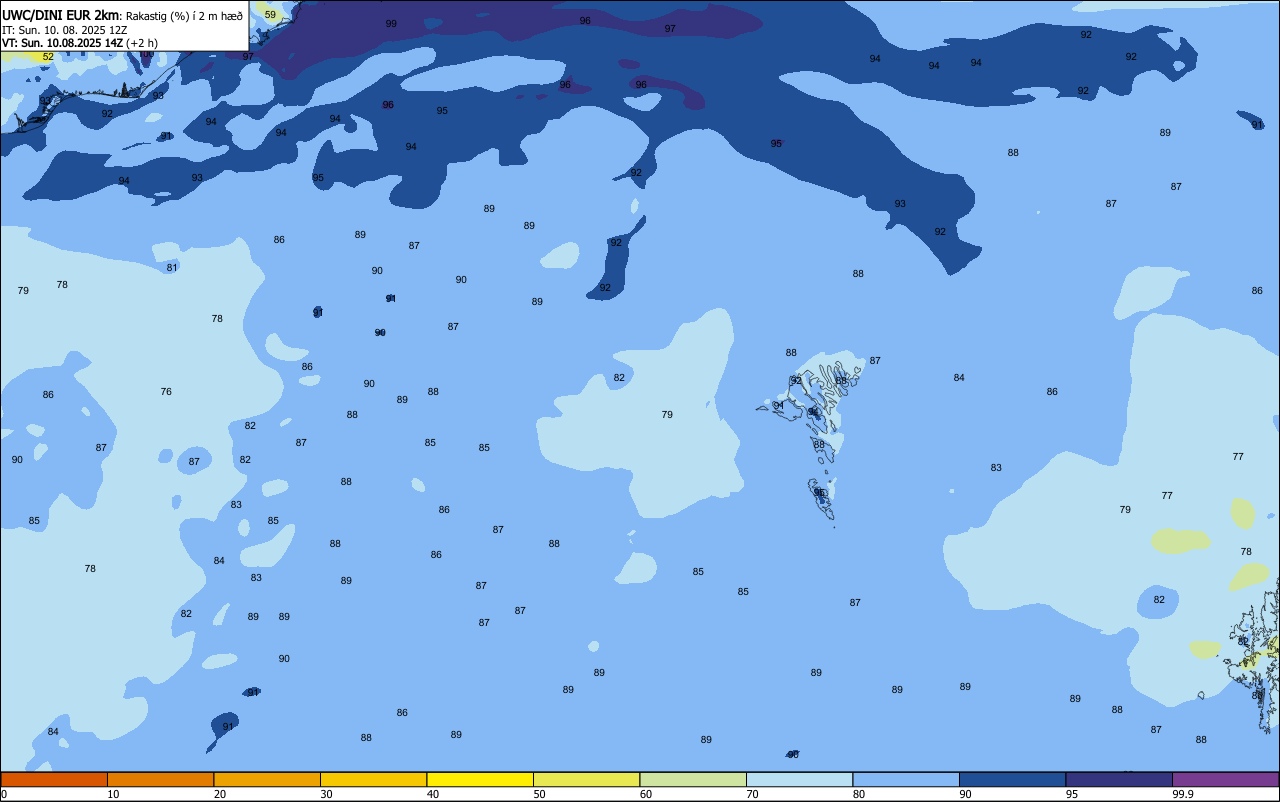Select the 90–95 dark blue legend swatch

tap(1012, 779)
